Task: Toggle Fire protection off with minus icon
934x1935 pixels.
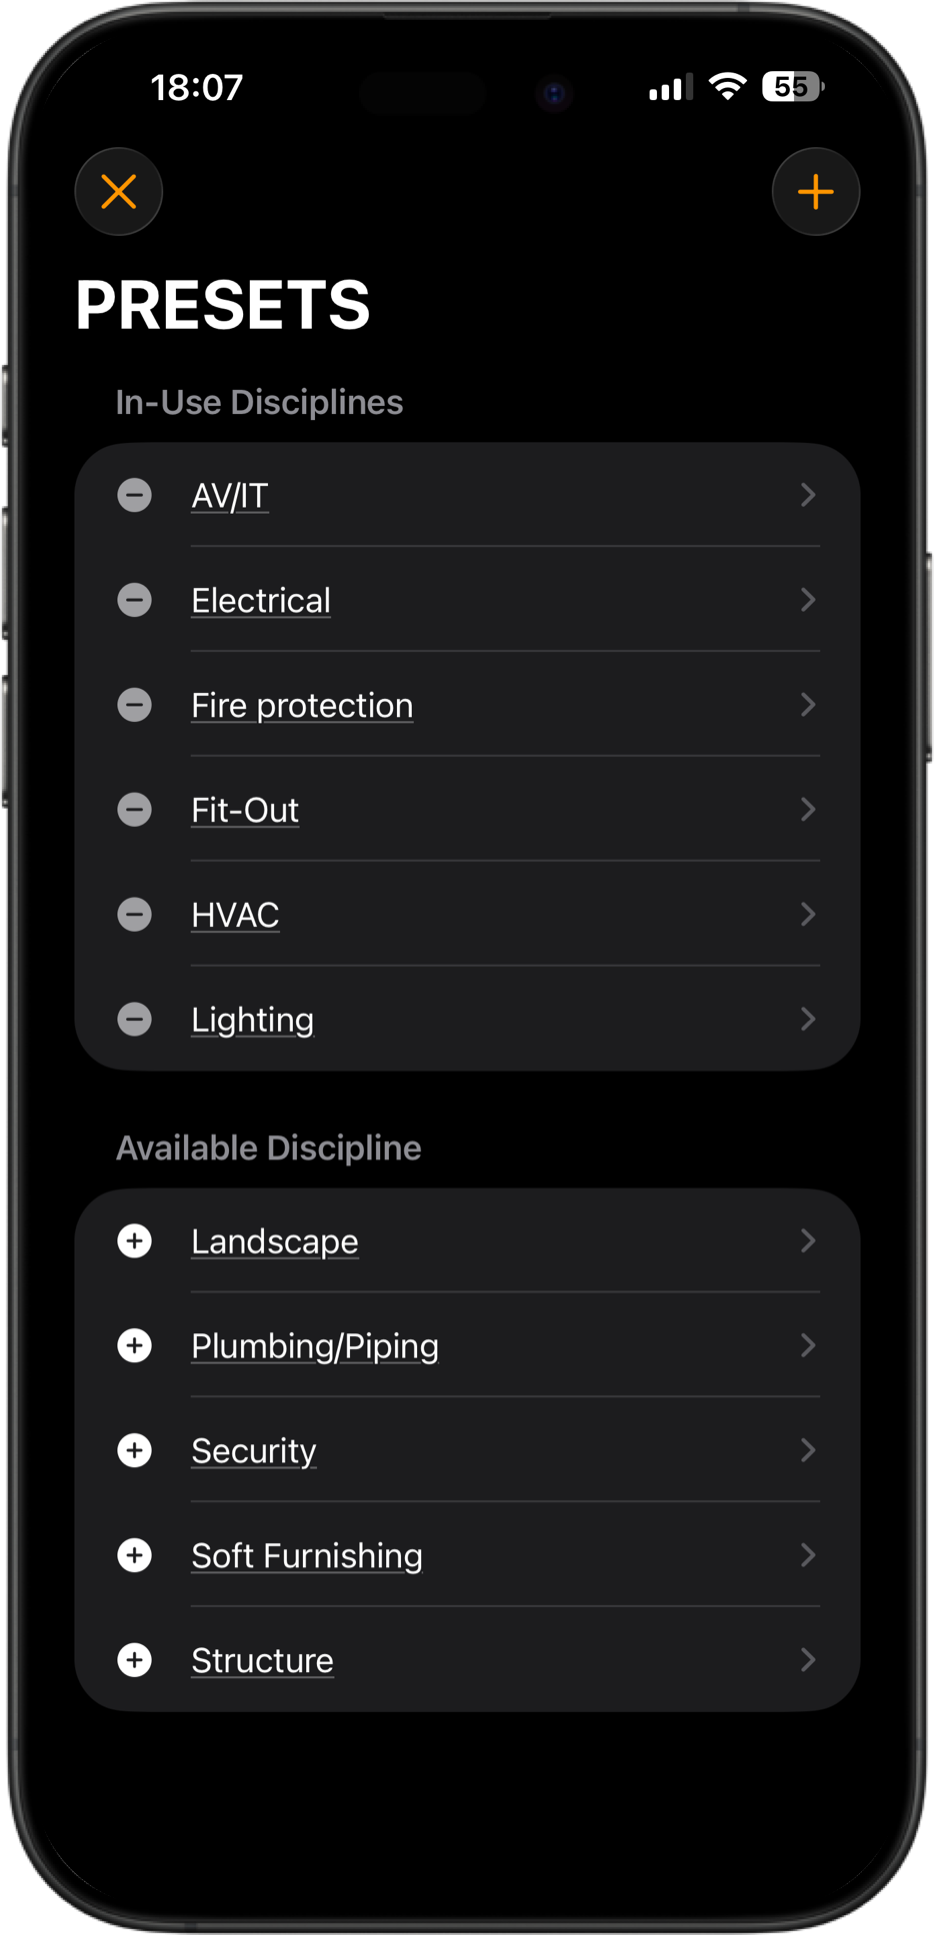Action: (135, 705)
